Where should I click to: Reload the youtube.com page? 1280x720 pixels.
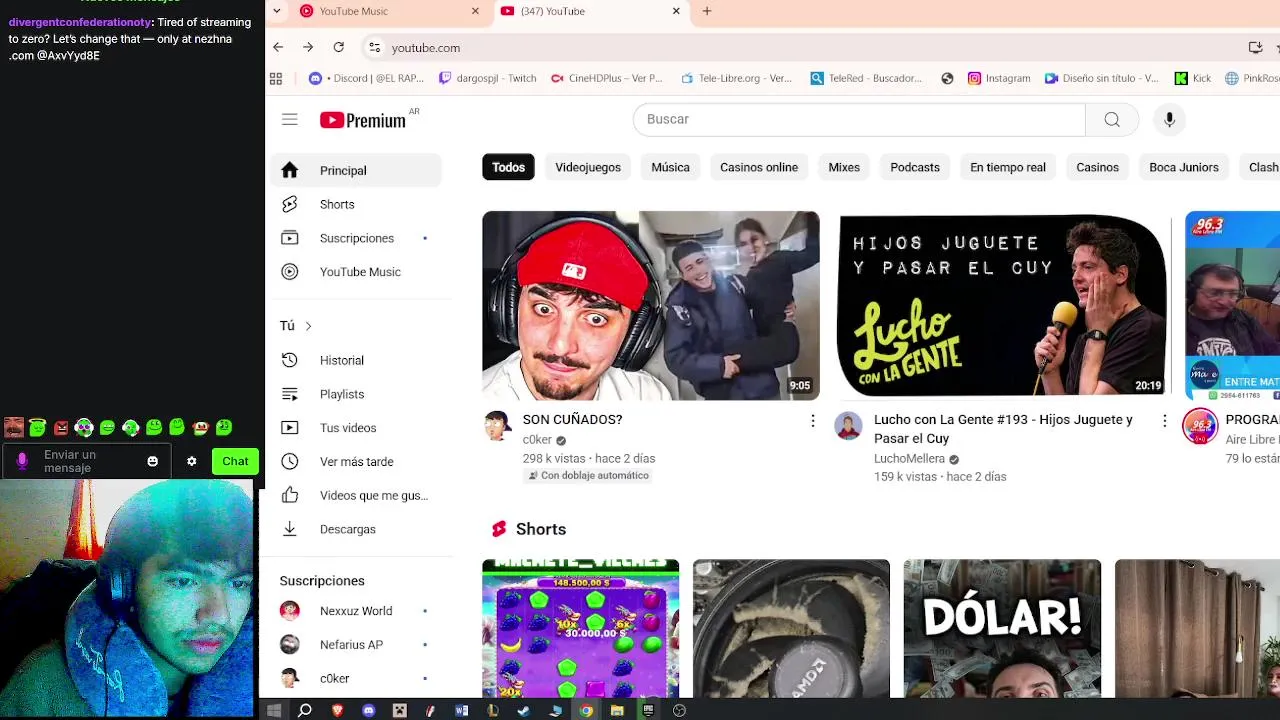click(339, 47)
